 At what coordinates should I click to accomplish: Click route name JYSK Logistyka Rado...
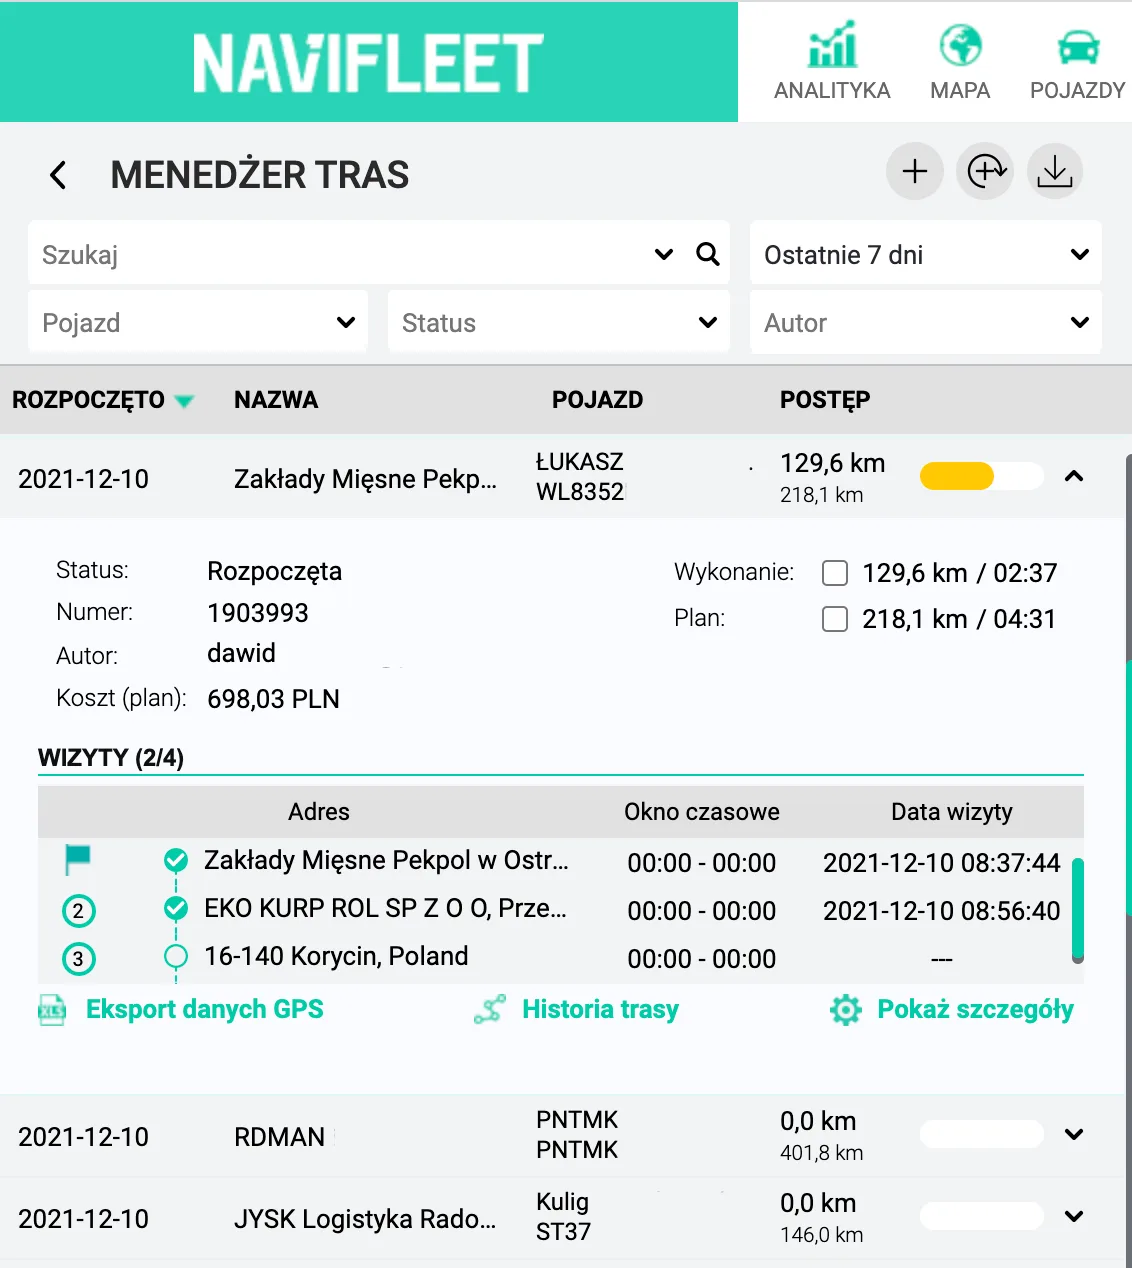365,1219
